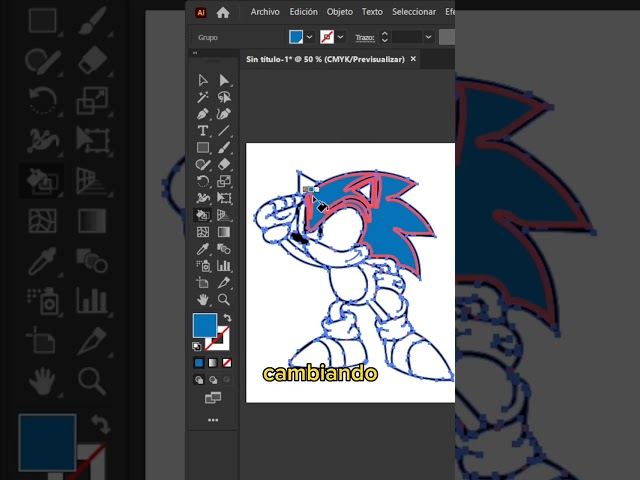The image size is (640, 480).
Task: Enable Draw Behind mode
Action: (x=213, y=380)
